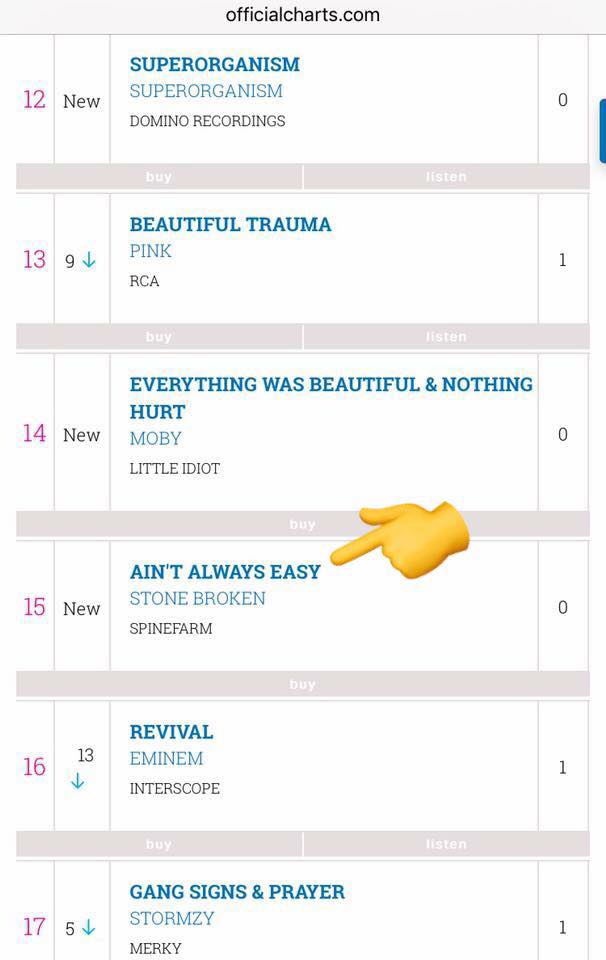Tap the blue tab at right edge

tap(602, 130)
